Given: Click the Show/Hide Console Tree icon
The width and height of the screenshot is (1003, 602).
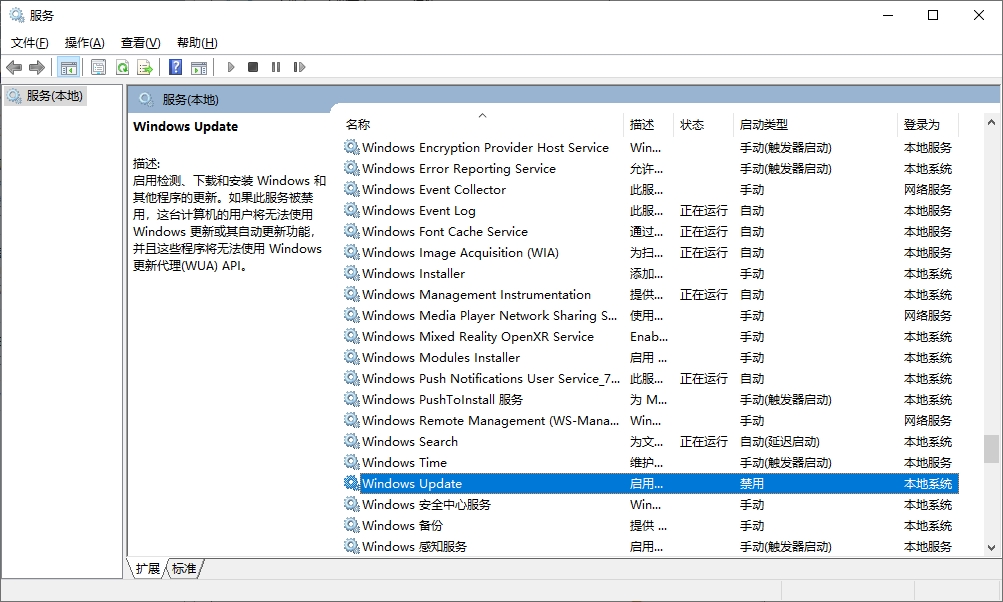Looking at the screenshot, I should [69, 67].
